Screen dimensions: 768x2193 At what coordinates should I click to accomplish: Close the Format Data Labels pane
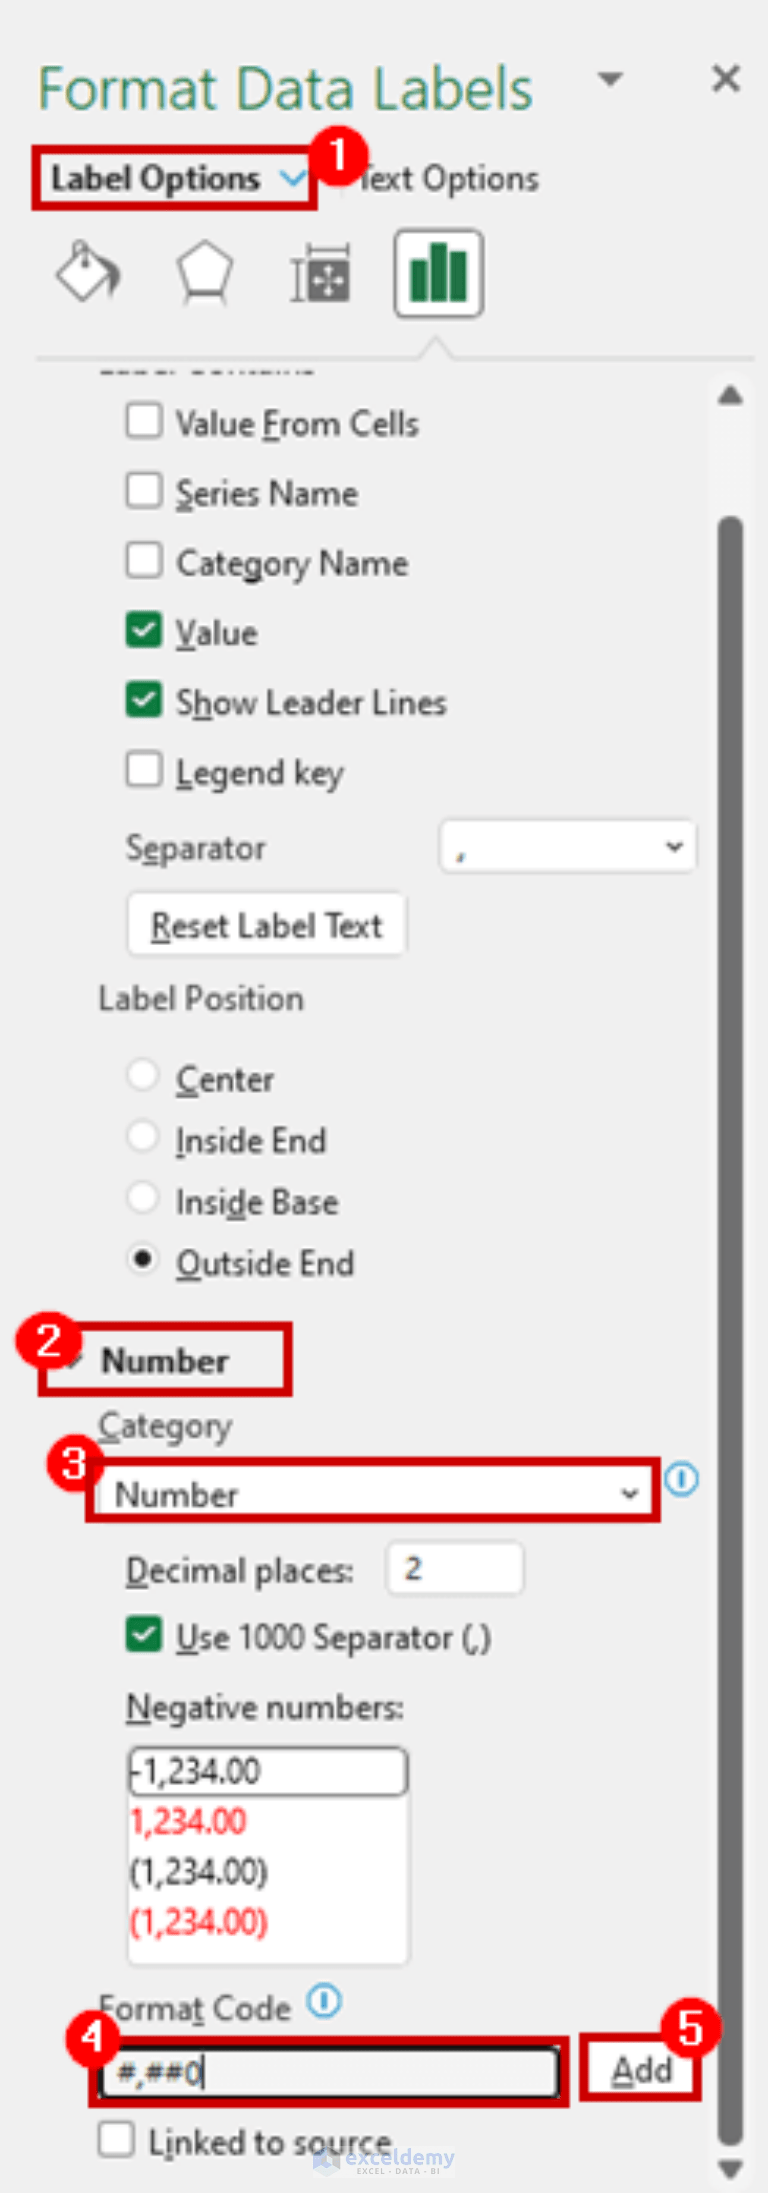pyautogui.click(x=726, y=78)
